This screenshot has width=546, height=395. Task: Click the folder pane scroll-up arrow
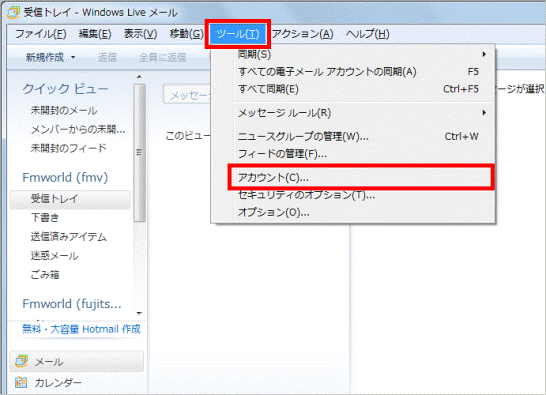point(139,76)
